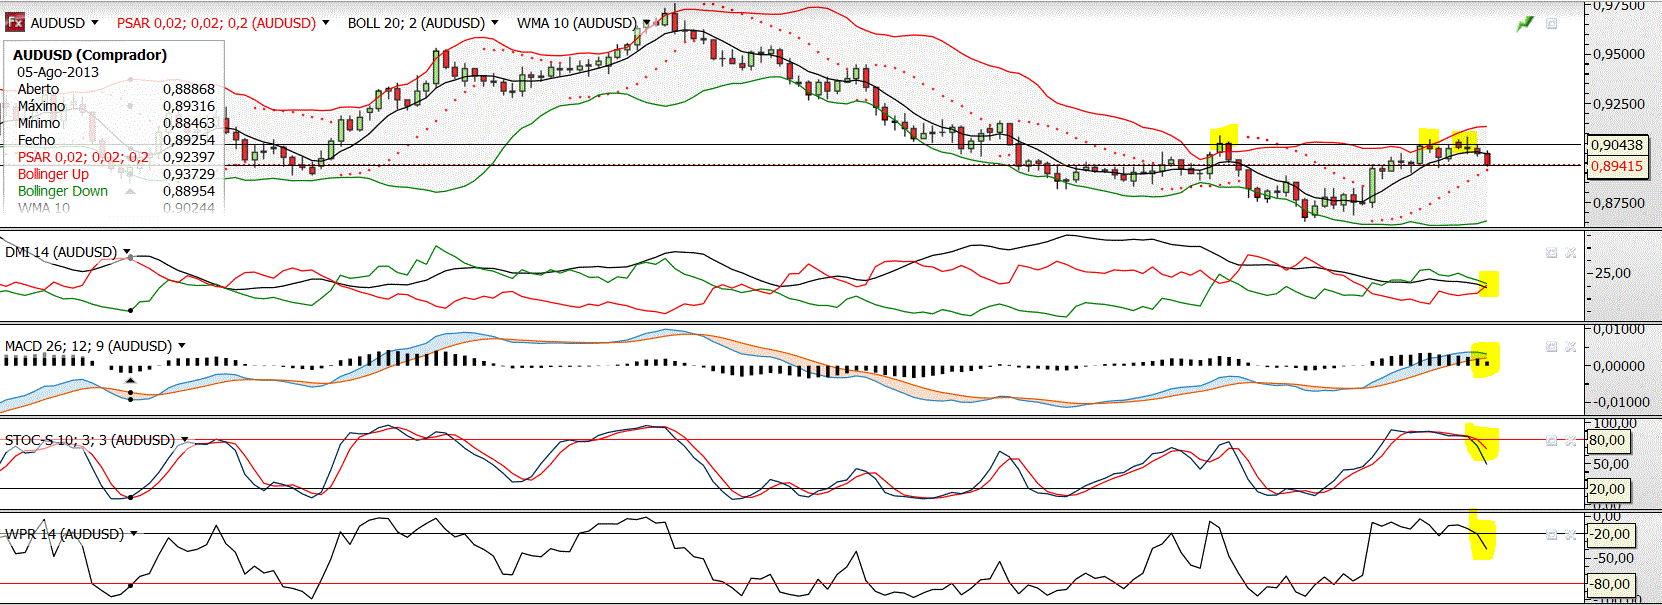The image size is (1662, 605).
Task: Click the 20,00 level on stochastic axis
Action: [x=1607, y=489]
